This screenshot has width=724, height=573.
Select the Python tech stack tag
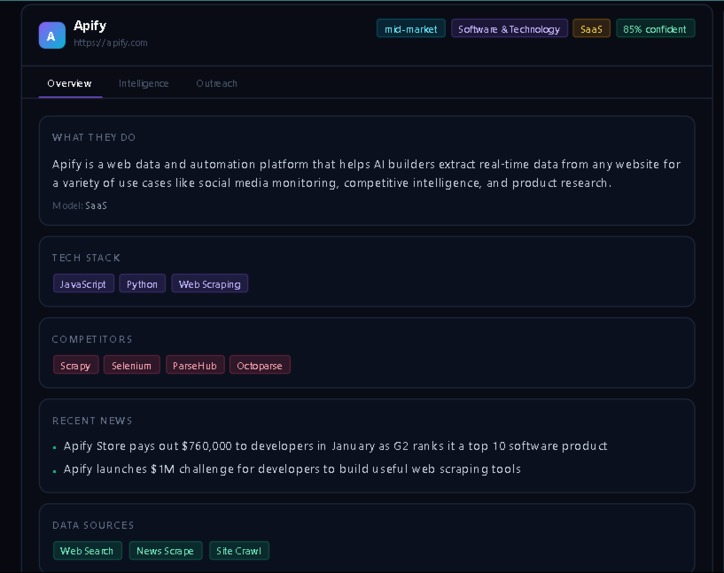point(142,284)
